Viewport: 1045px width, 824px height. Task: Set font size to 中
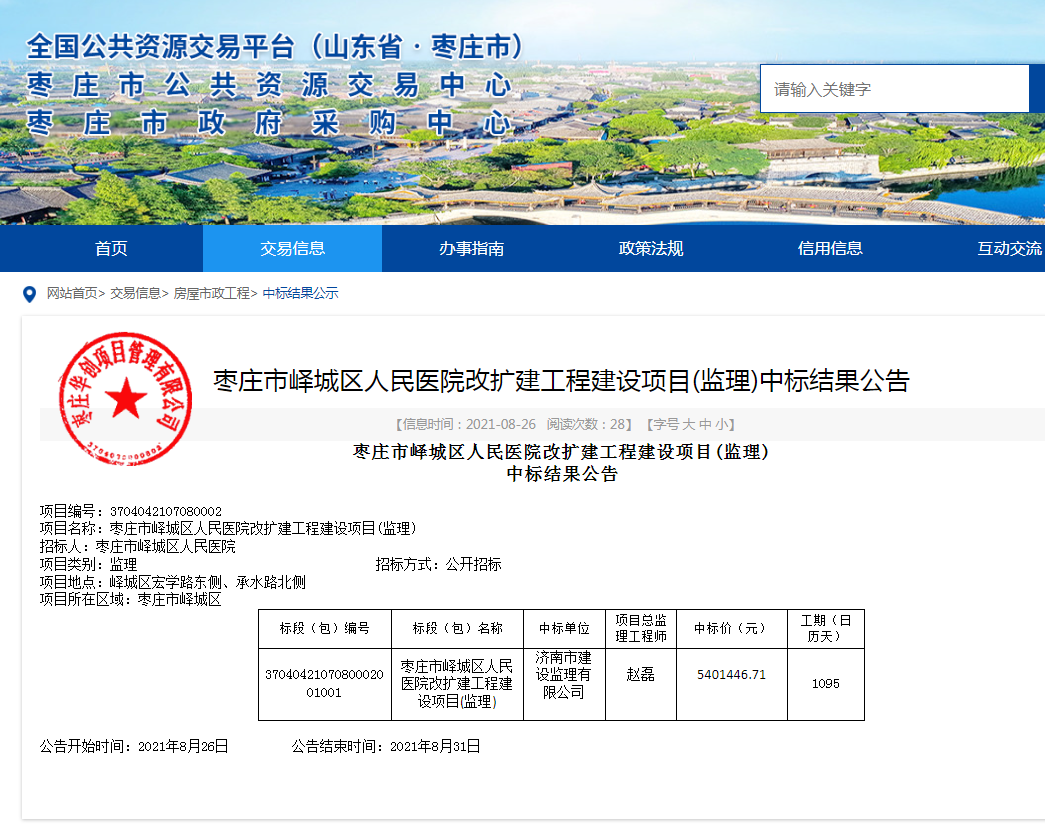pyautogui.click(x=705, y=424)
